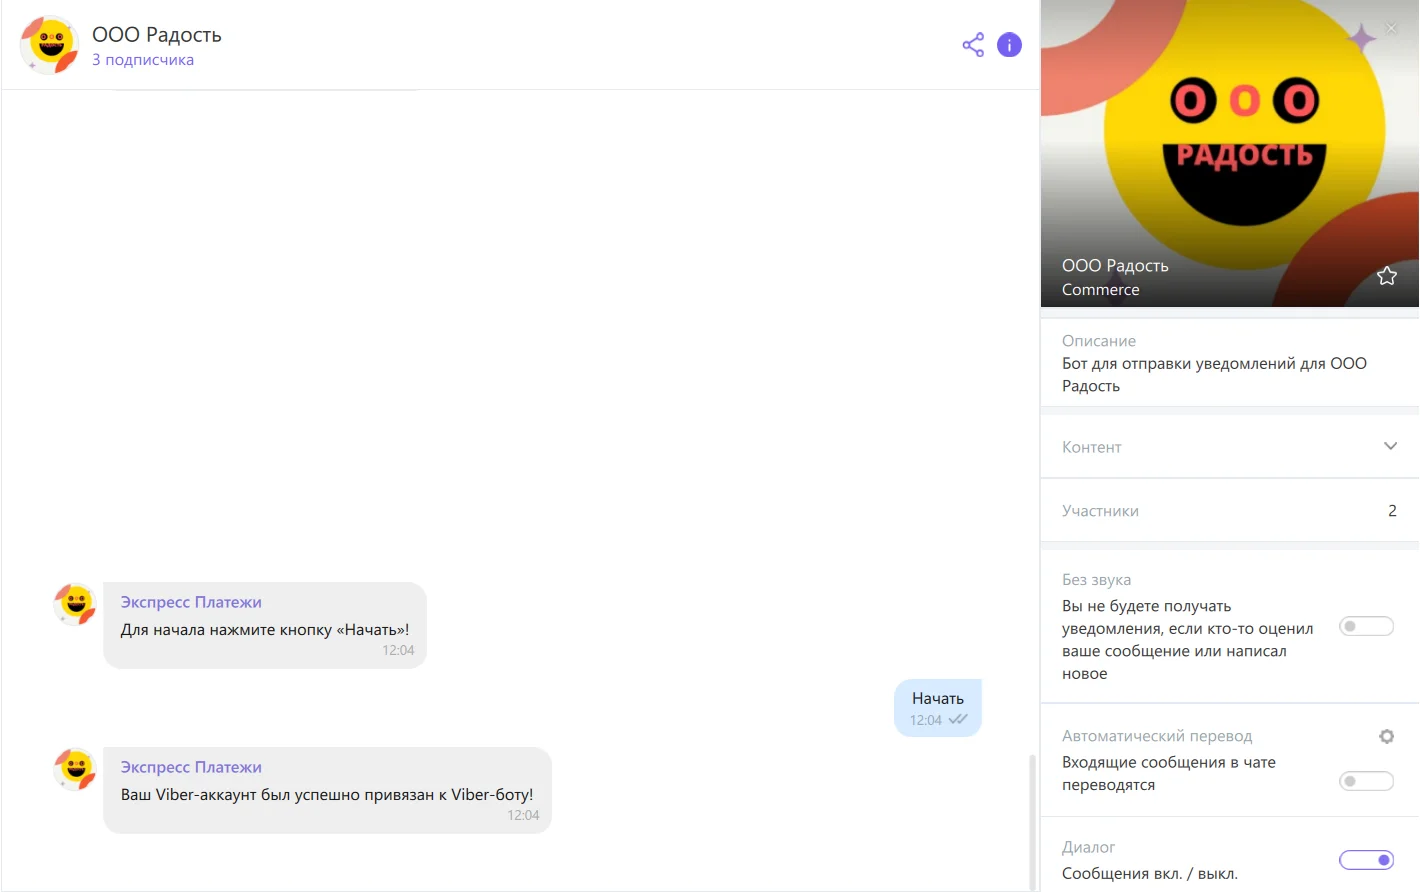
Task: Click double-check read mark on Начать message
Action: (958, 719)
